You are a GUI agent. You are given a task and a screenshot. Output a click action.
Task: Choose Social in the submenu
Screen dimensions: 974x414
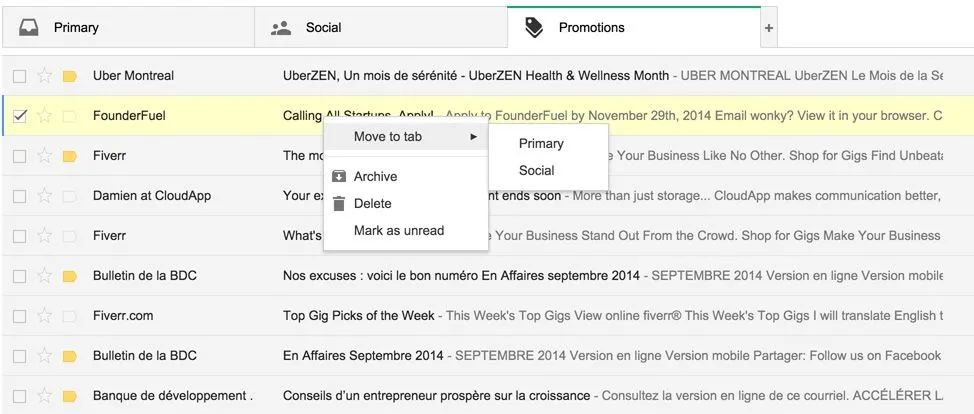536,171
